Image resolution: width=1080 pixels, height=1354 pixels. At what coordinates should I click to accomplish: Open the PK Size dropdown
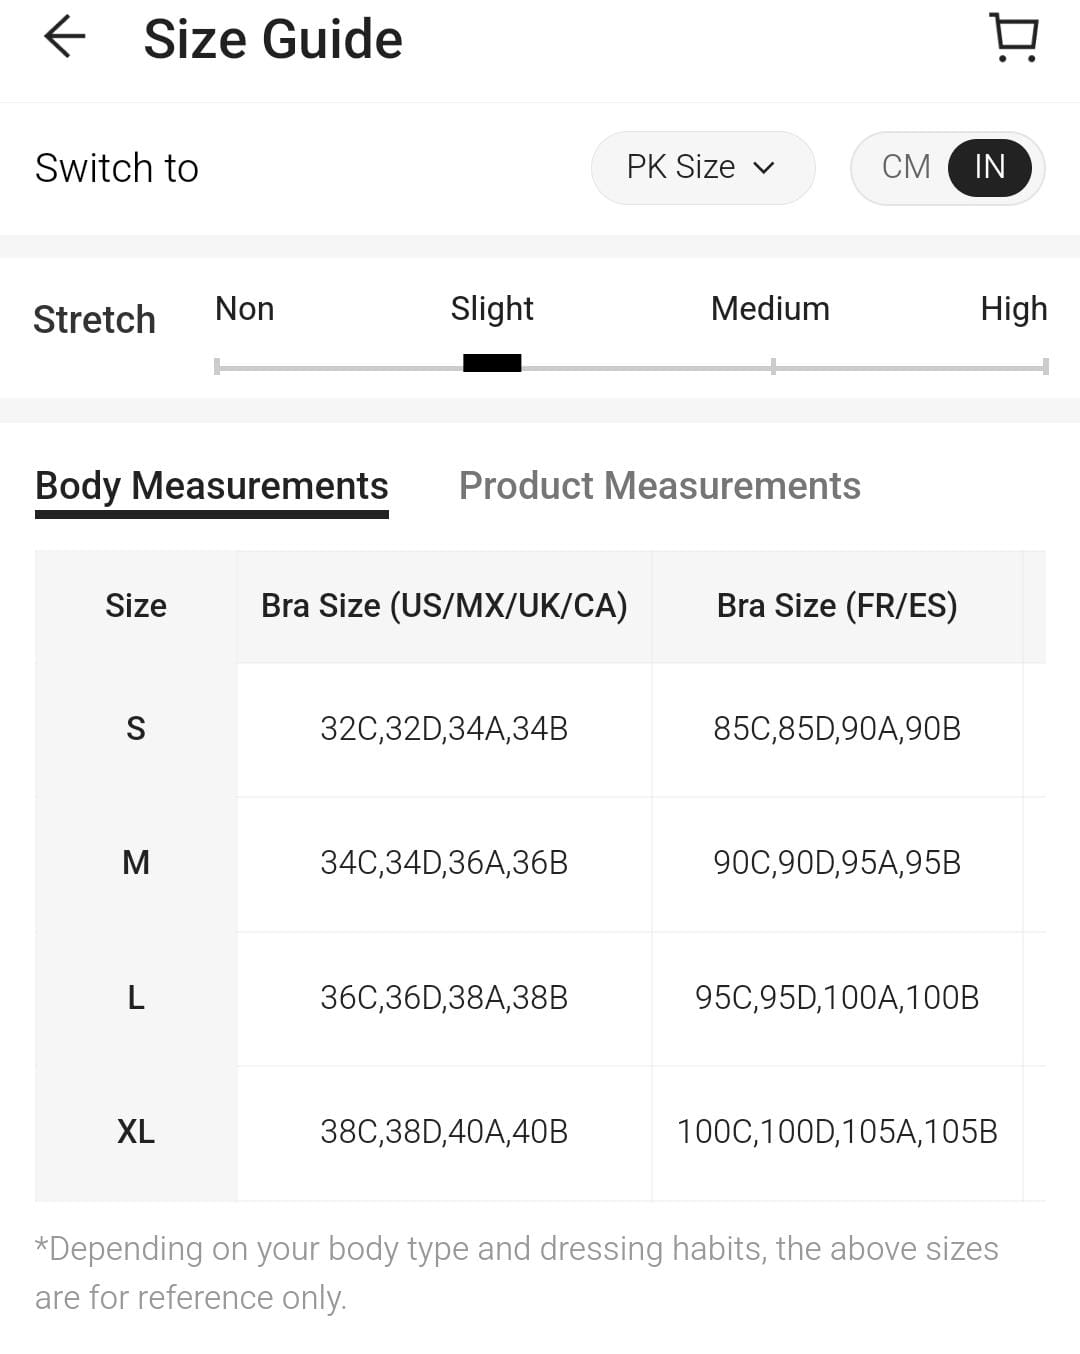702,167
